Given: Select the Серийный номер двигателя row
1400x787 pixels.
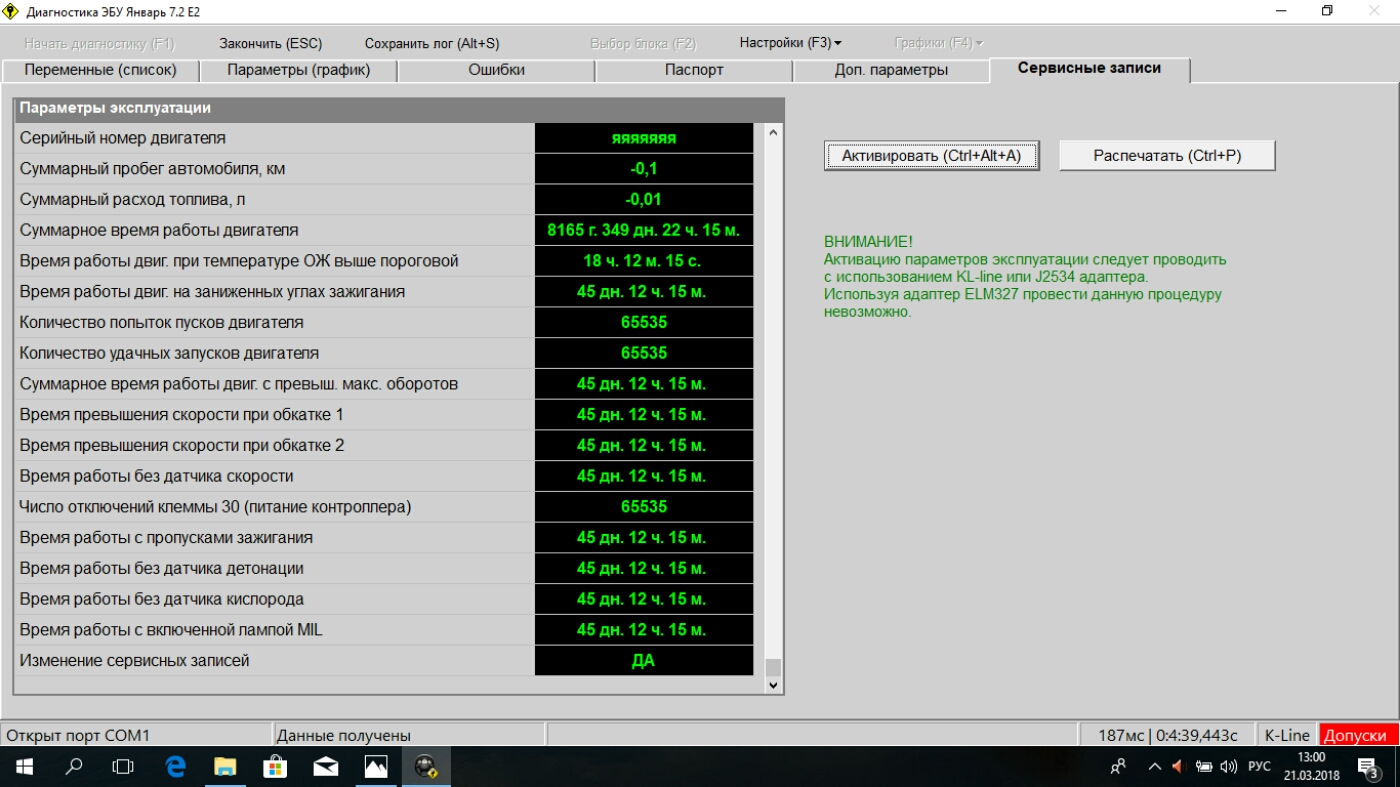Looking at the screenshot, I should (386, 138).
